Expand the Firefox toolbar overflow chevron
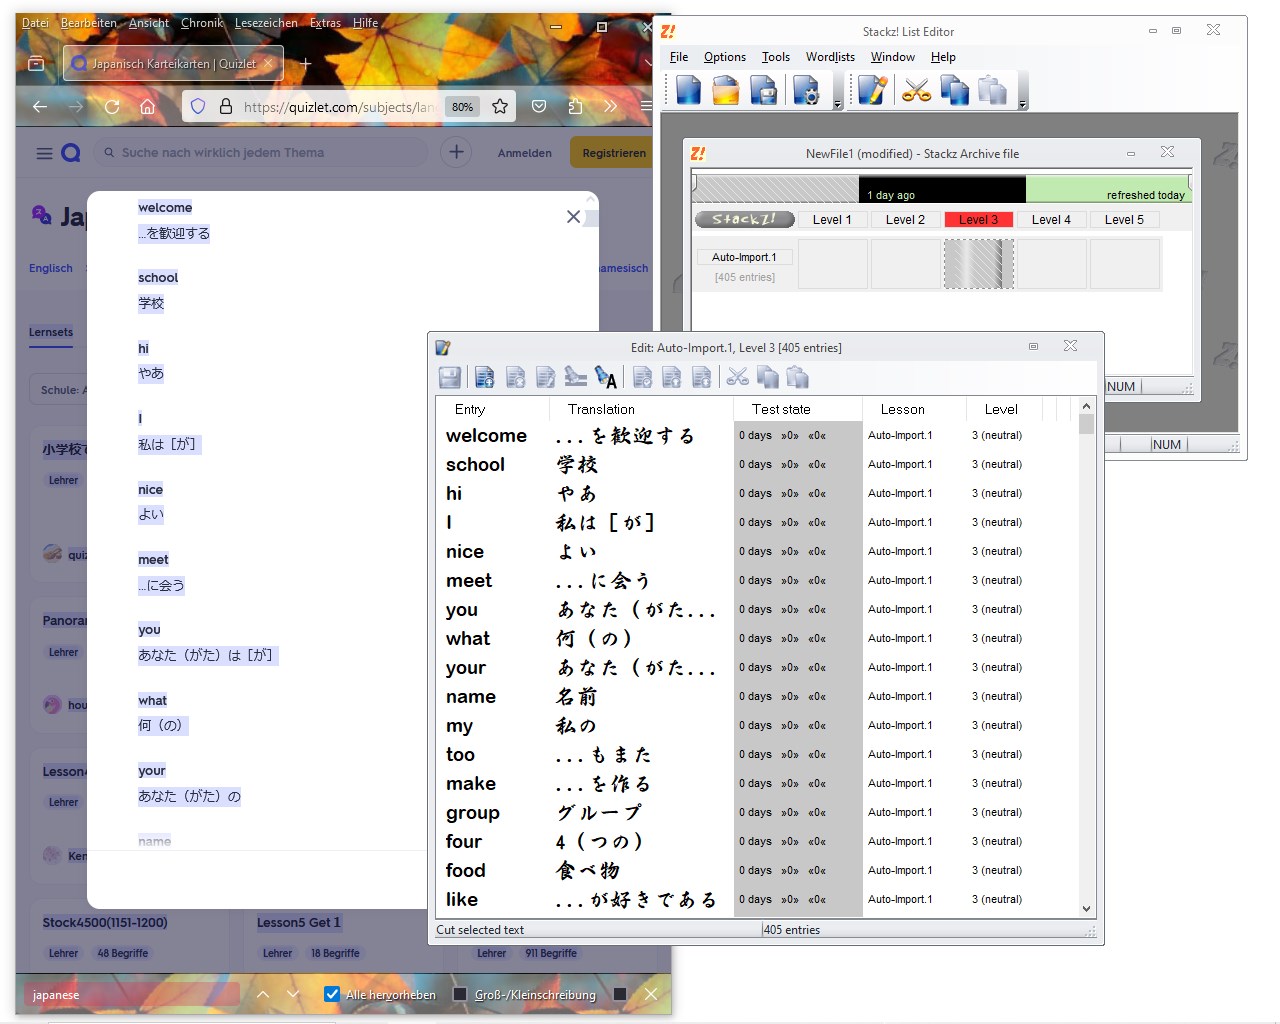1280x1024 pixels. [610, 106]
